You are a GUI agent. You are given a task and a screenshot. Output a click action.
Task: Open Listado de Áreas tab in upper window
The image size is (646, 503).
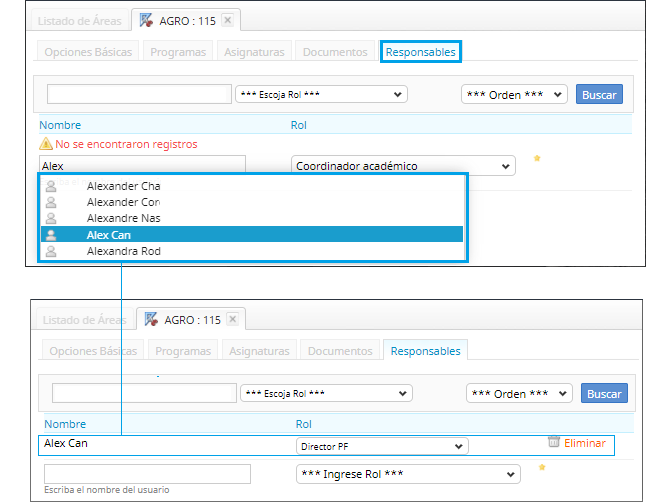coord(80,21)
